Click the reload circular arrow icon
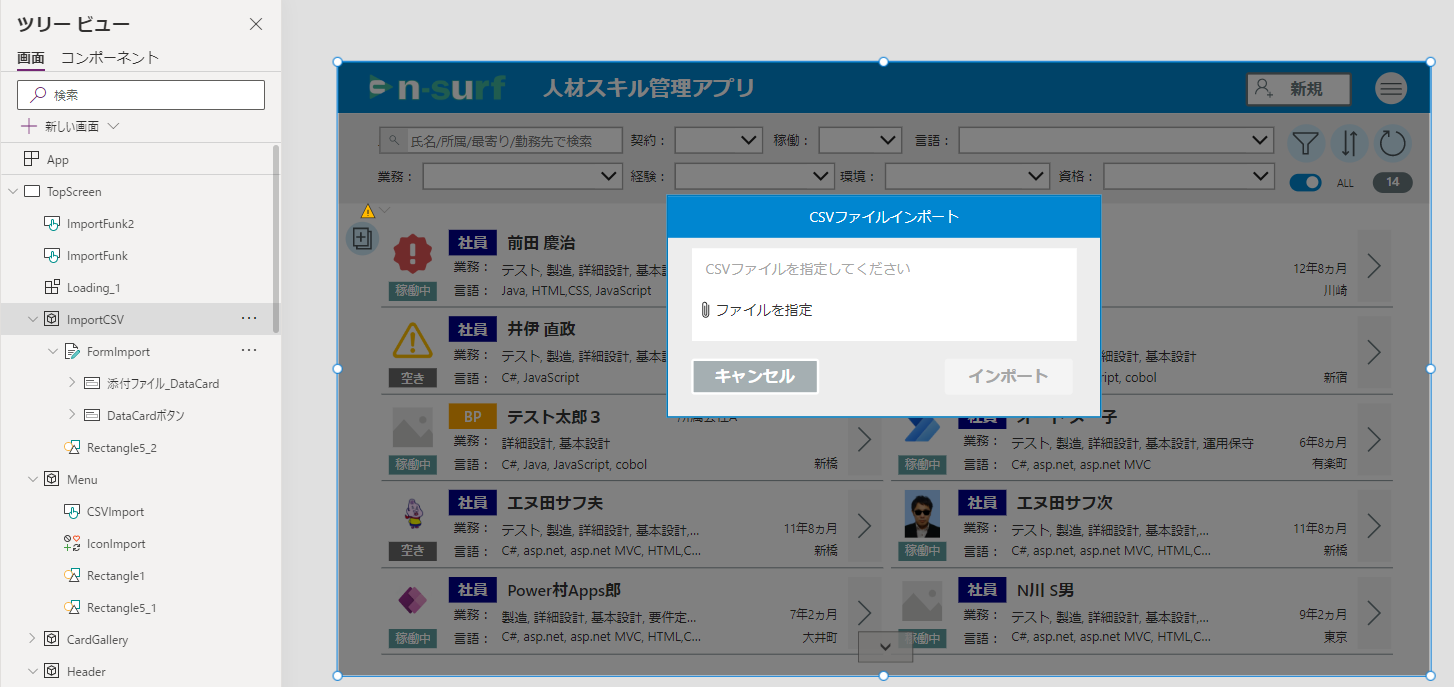This screenshot has height=687, width=1454. click(x=1392, y=144)
